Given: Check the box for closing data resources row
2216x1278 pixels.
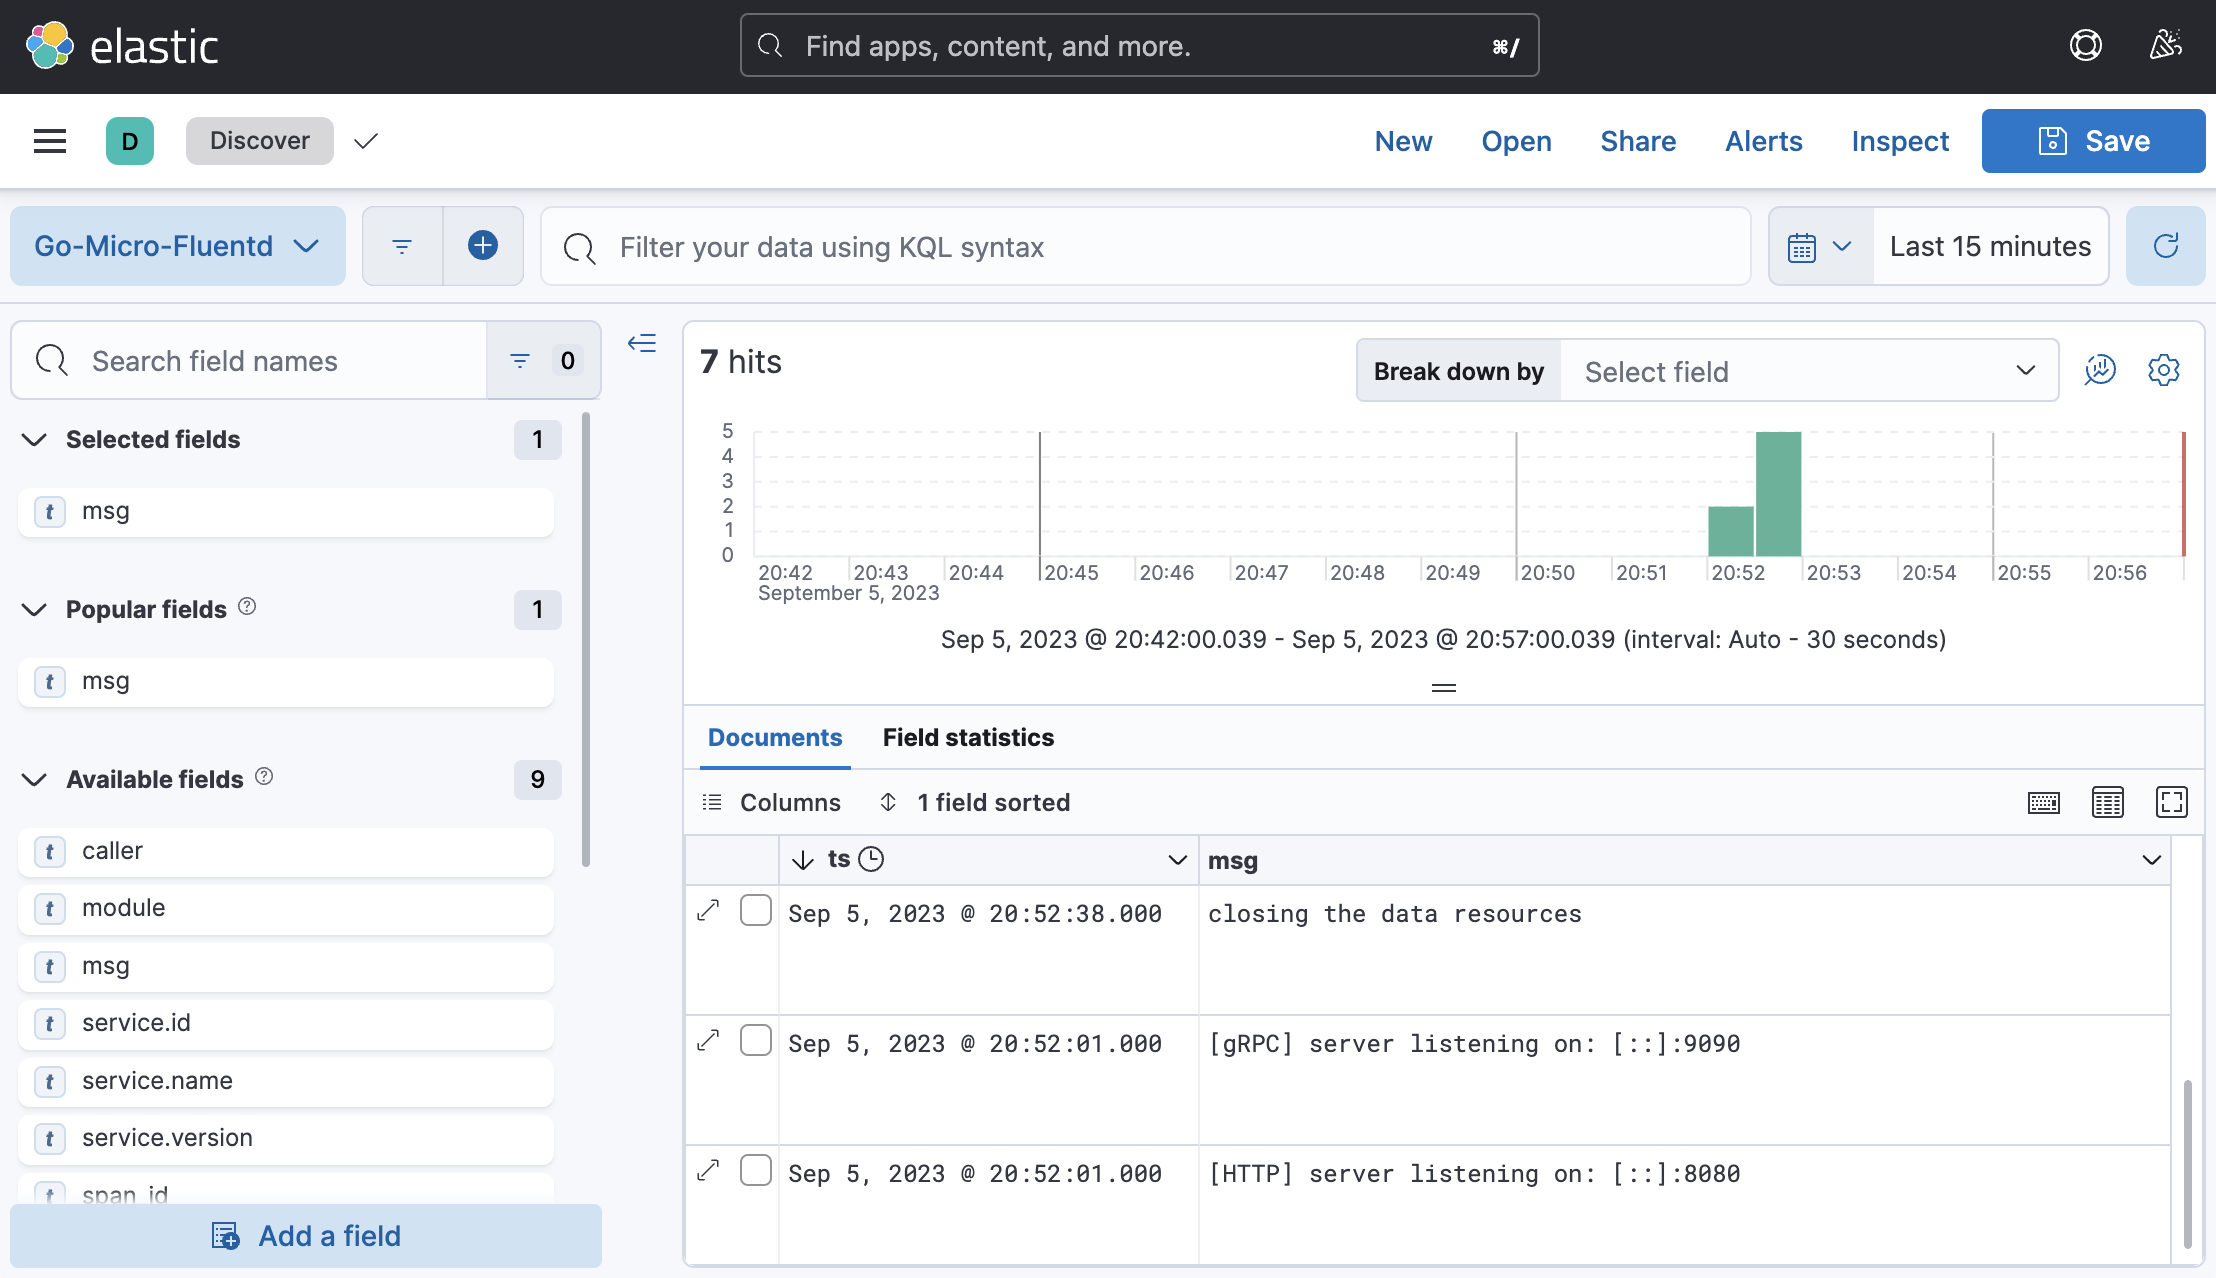Looking at the screenshot, I should pos(756,911).
